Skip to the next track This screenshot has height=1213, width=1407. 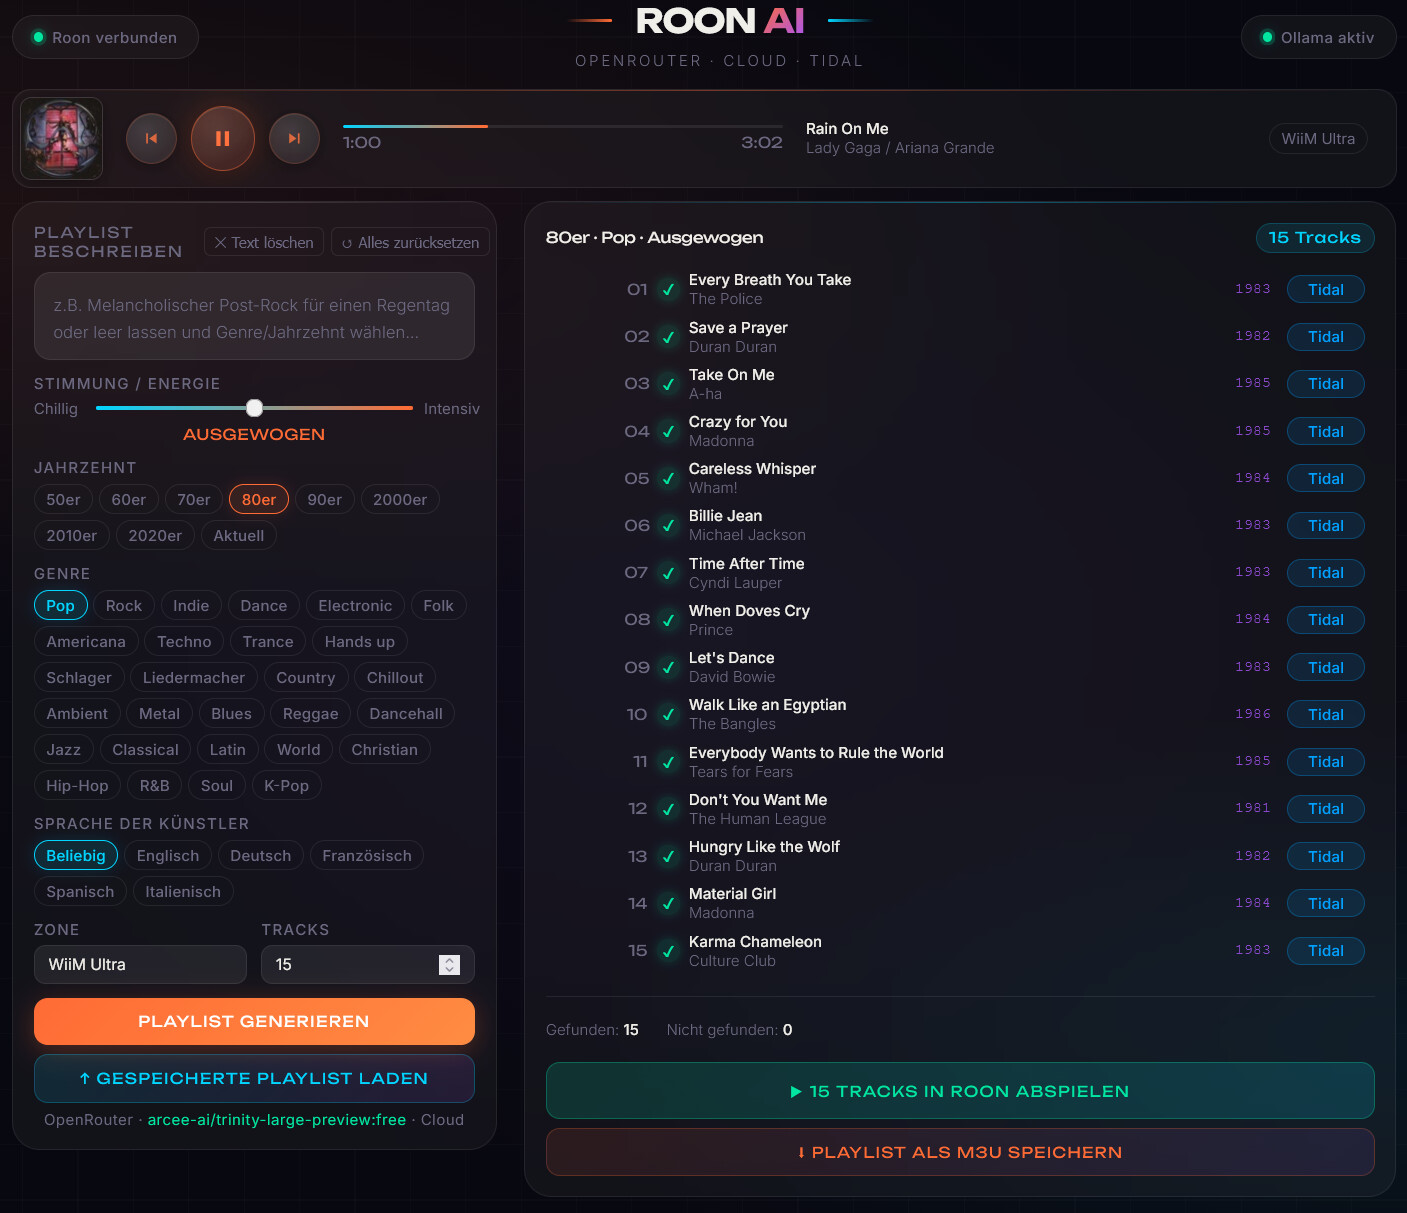coord(294,139)
